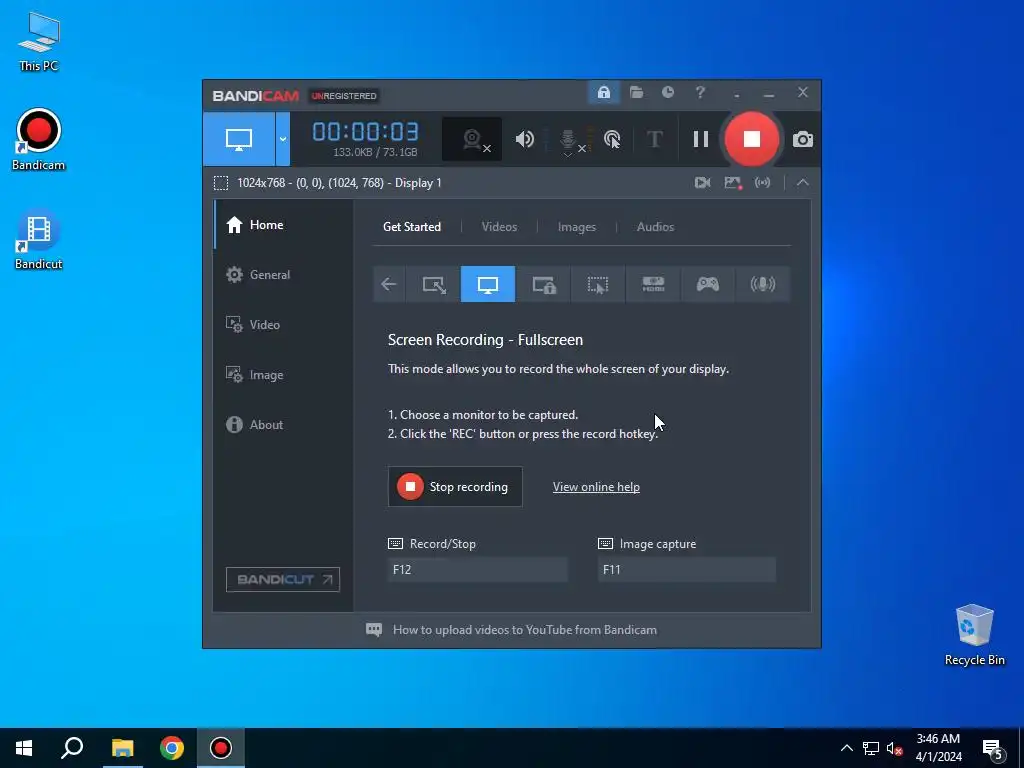This screenshot has height=768, width=1024.
Task: Click the dashed rectangle area selection icon
Action: [221, 183]
